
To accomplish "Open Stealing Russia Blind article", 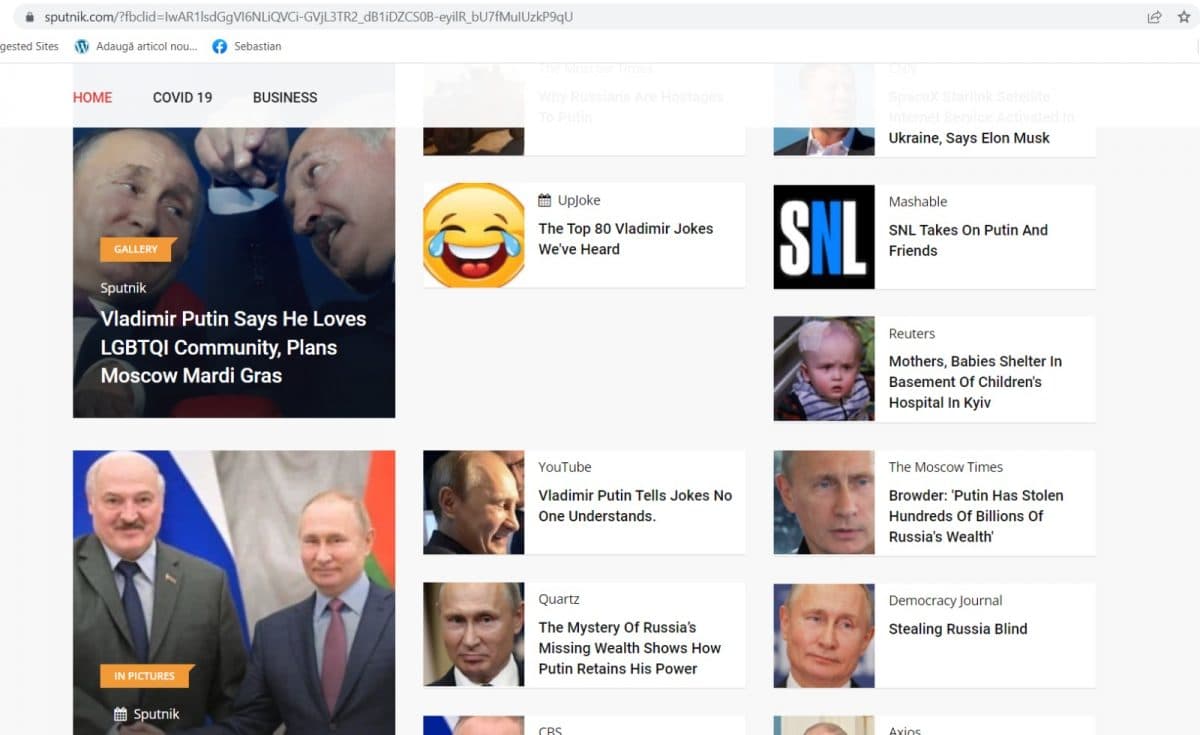I will click(x=958, y=629).
